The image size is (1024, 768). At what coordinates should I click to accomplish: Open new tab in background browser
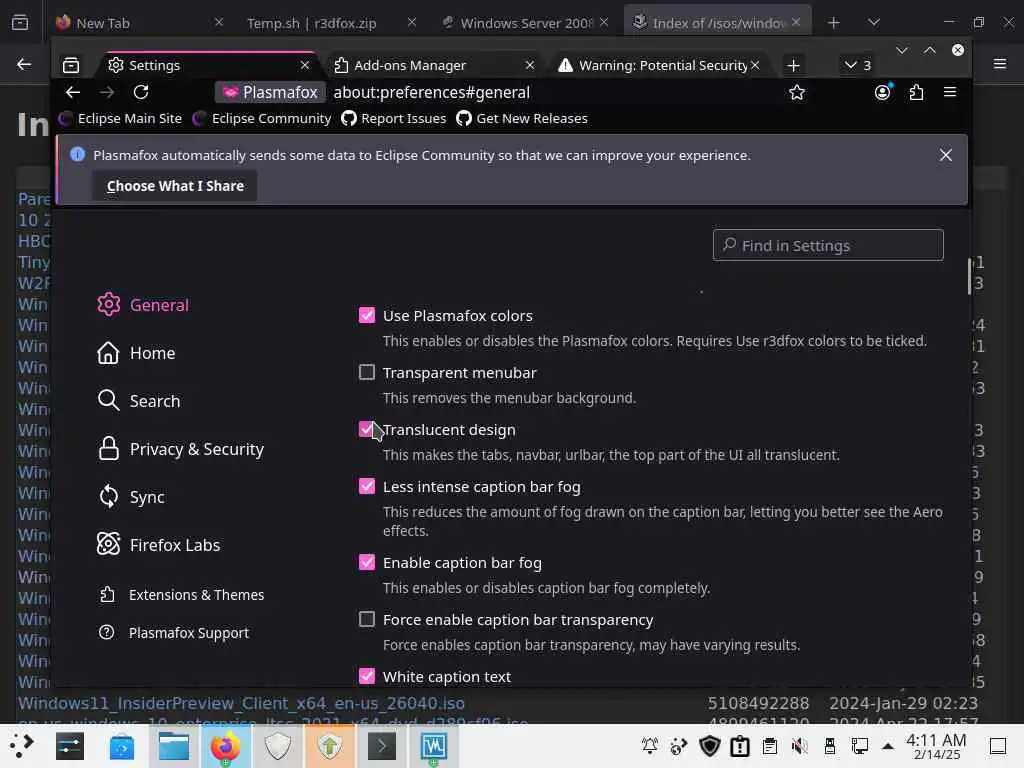(833, 23)
